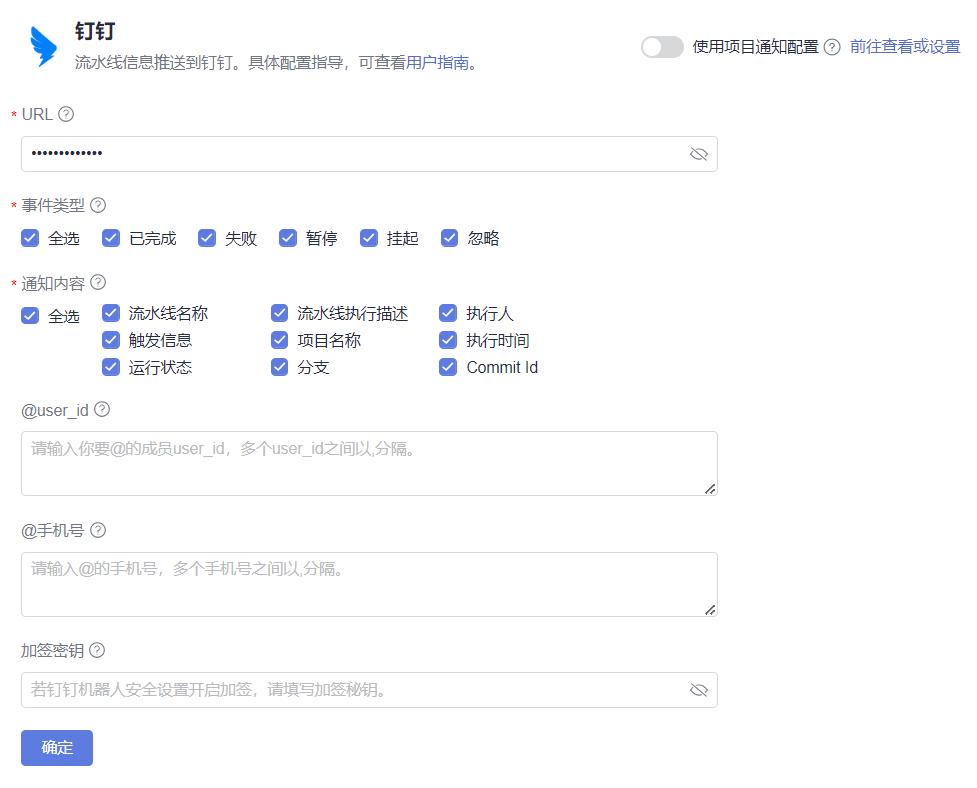This screenshot has width=977, height=788.
Task: Click help icon next to @user_id
Action: [x=102, y=409]
